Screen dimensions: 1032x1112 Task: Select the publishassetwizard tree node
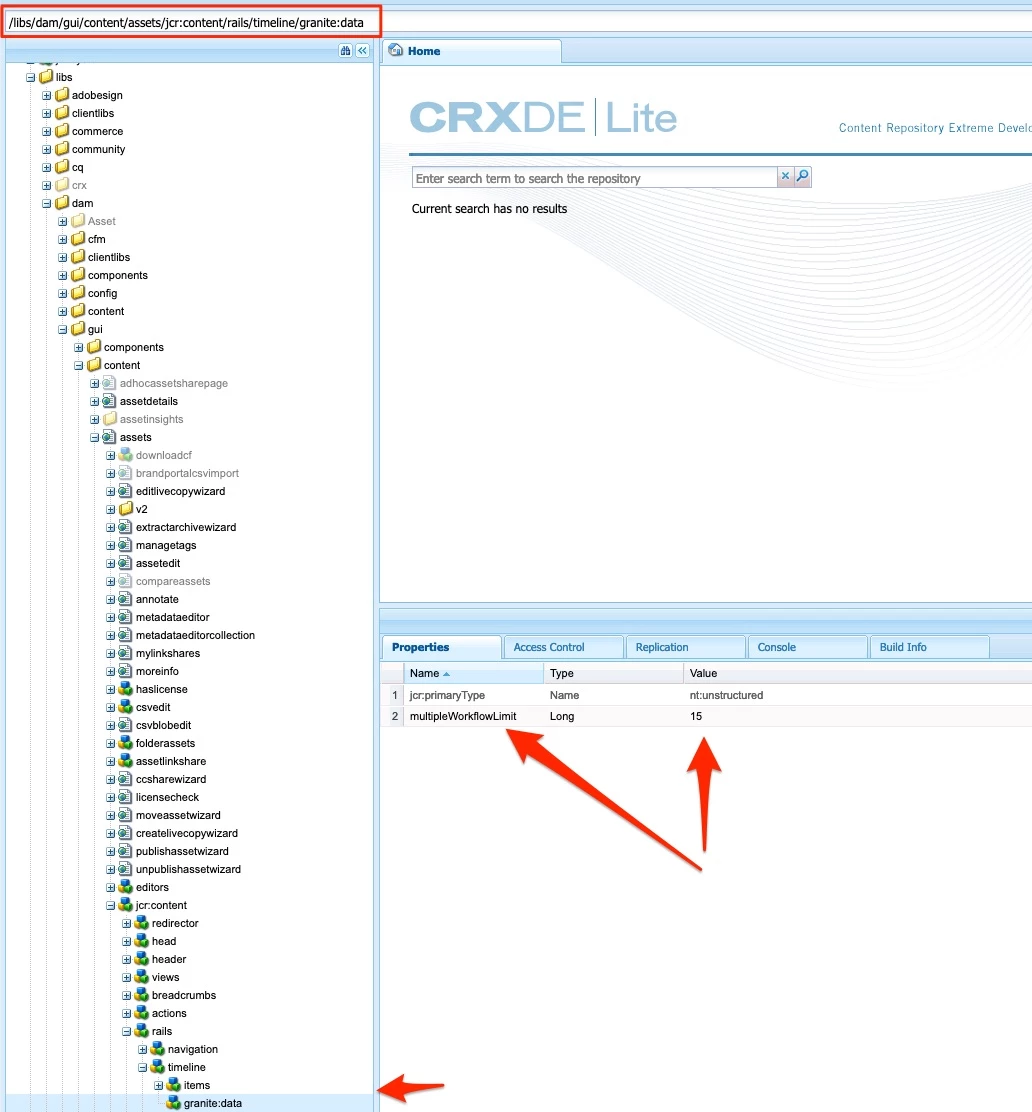coord(182,851)
